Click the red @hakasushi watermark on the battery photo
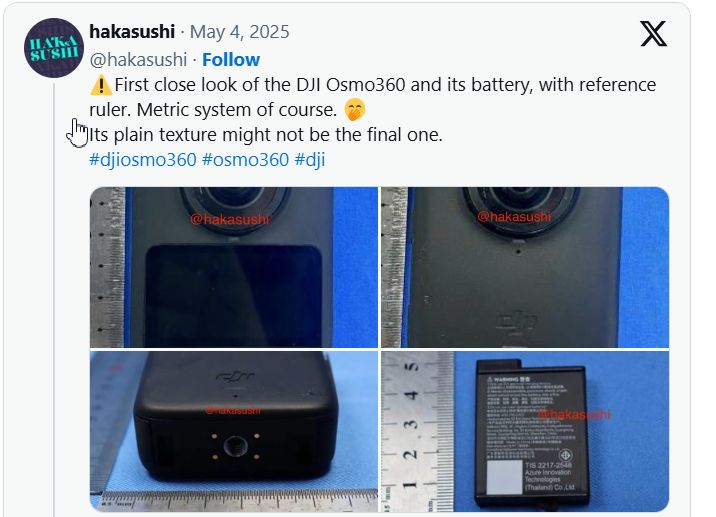The width and height of the screenshot is (716, 517). pyautogui.click(x=574, y=414)
